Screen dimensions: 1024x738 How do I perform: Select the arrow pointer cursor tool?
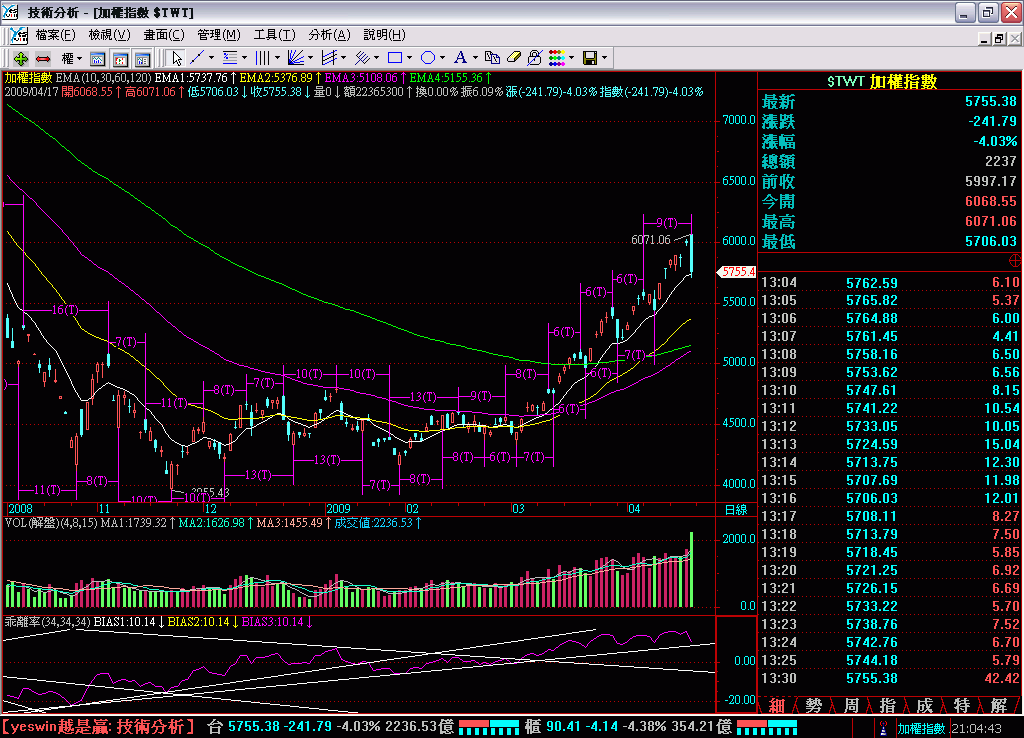click(x=176, y=58)
